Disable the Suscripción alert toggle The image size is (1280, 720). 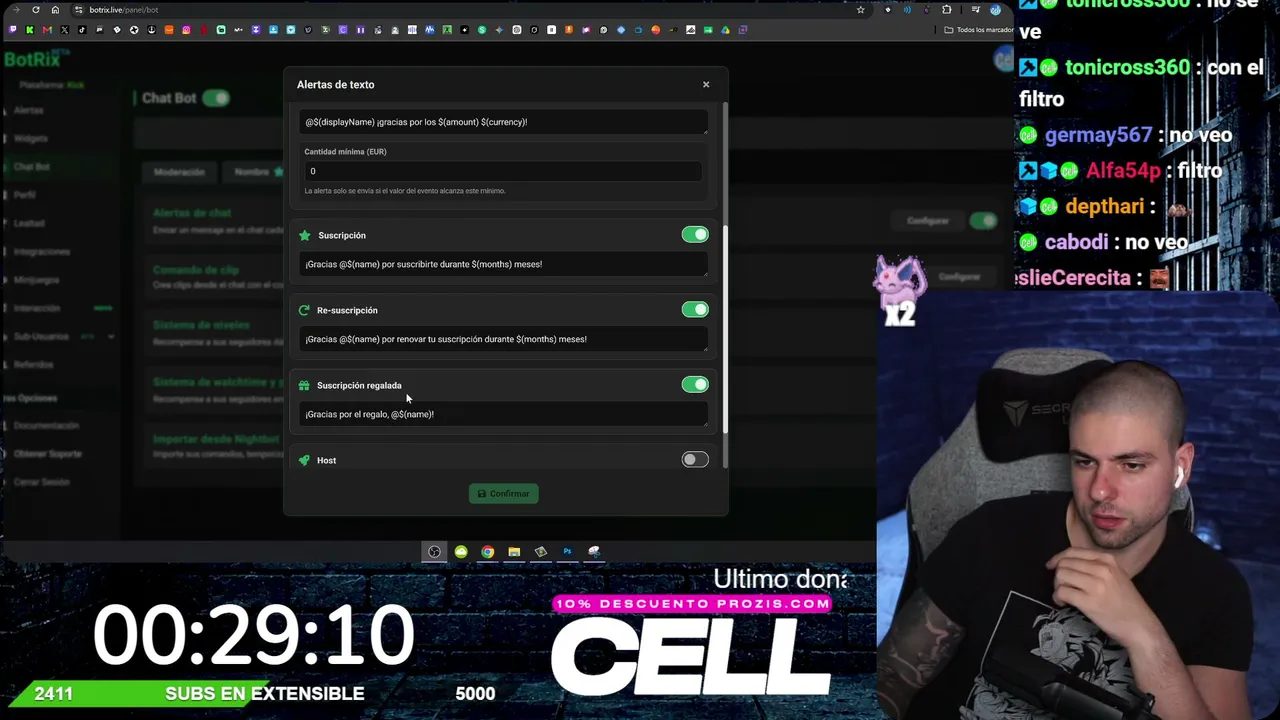point(695,235)
